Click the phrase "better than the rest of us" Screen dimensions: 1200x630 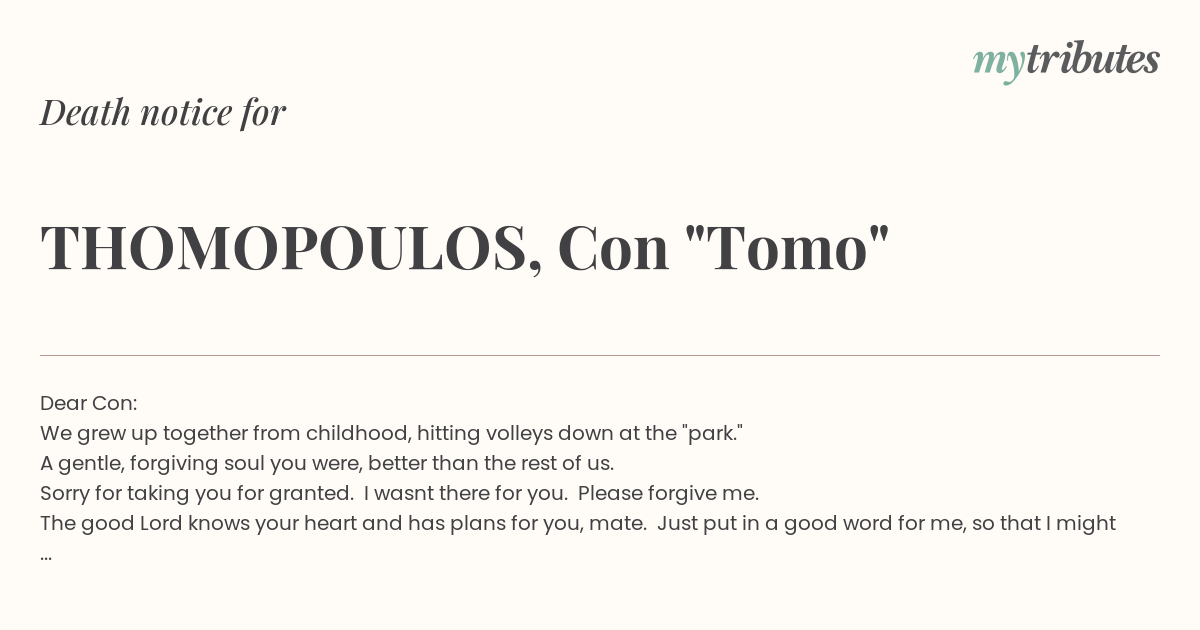(490, 463)
